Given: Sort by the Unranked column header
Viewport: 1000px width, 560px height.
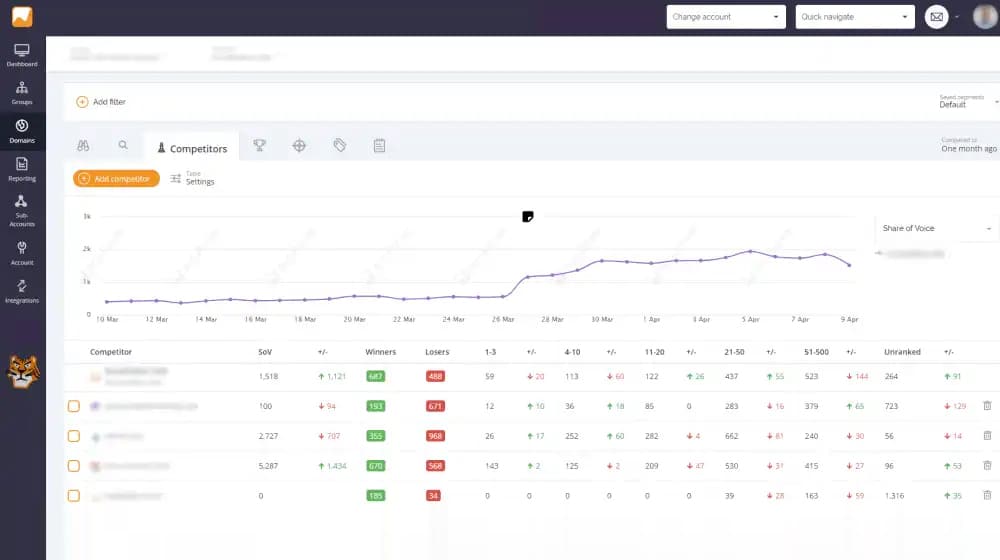Looking at the screenshot, I should pyautogui.click(x=902, y=352).
